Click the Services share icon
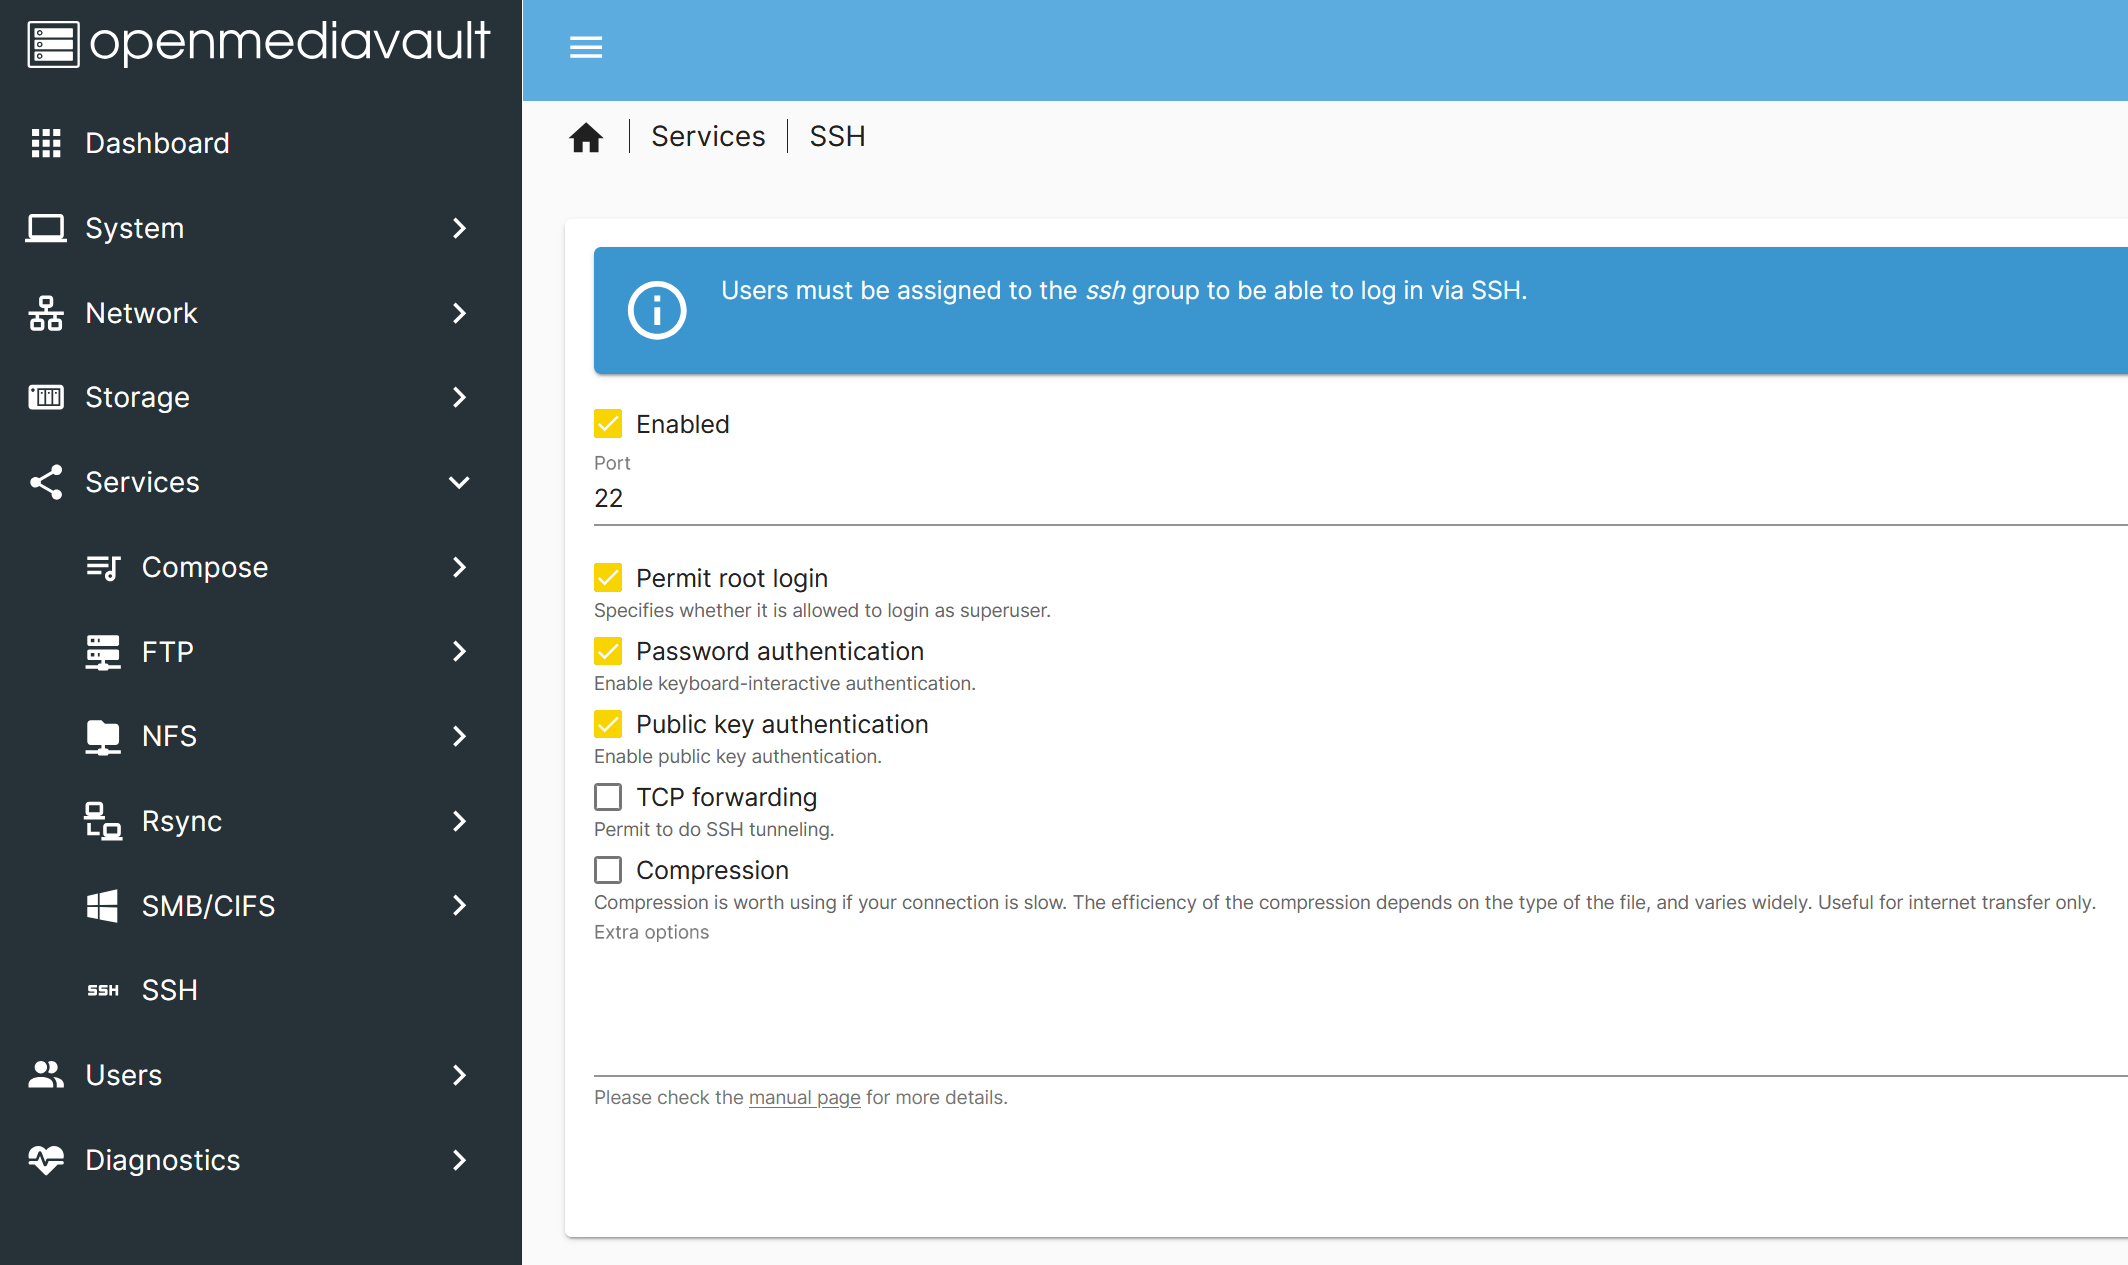The width and height of the screenshot is (2128, 1265). [46, 482]
